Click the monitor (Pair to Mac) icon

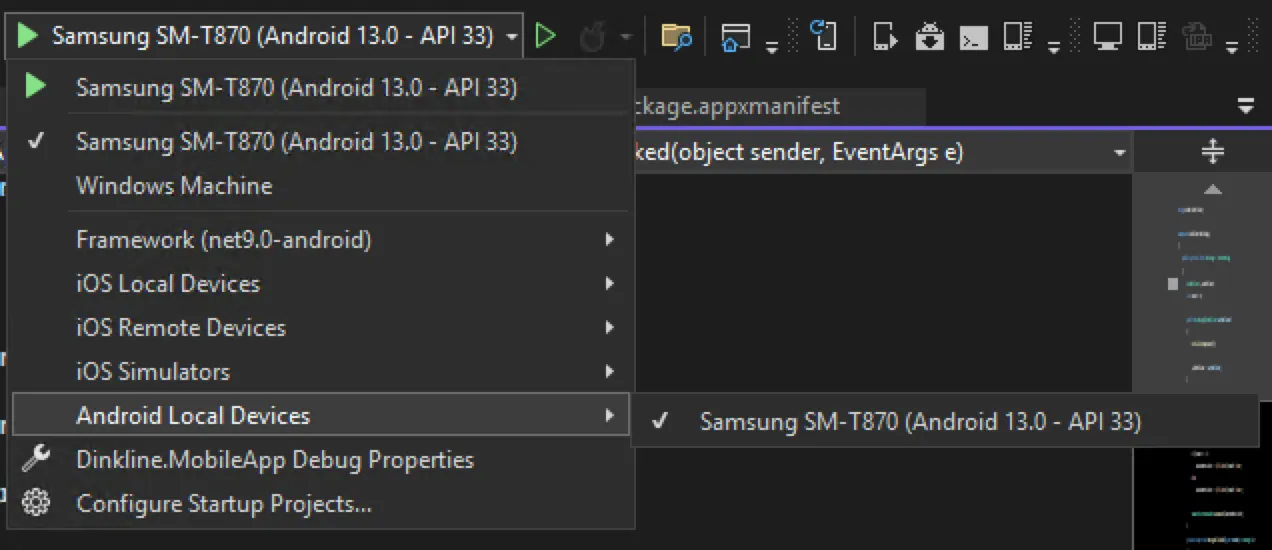click(1107, 37)
